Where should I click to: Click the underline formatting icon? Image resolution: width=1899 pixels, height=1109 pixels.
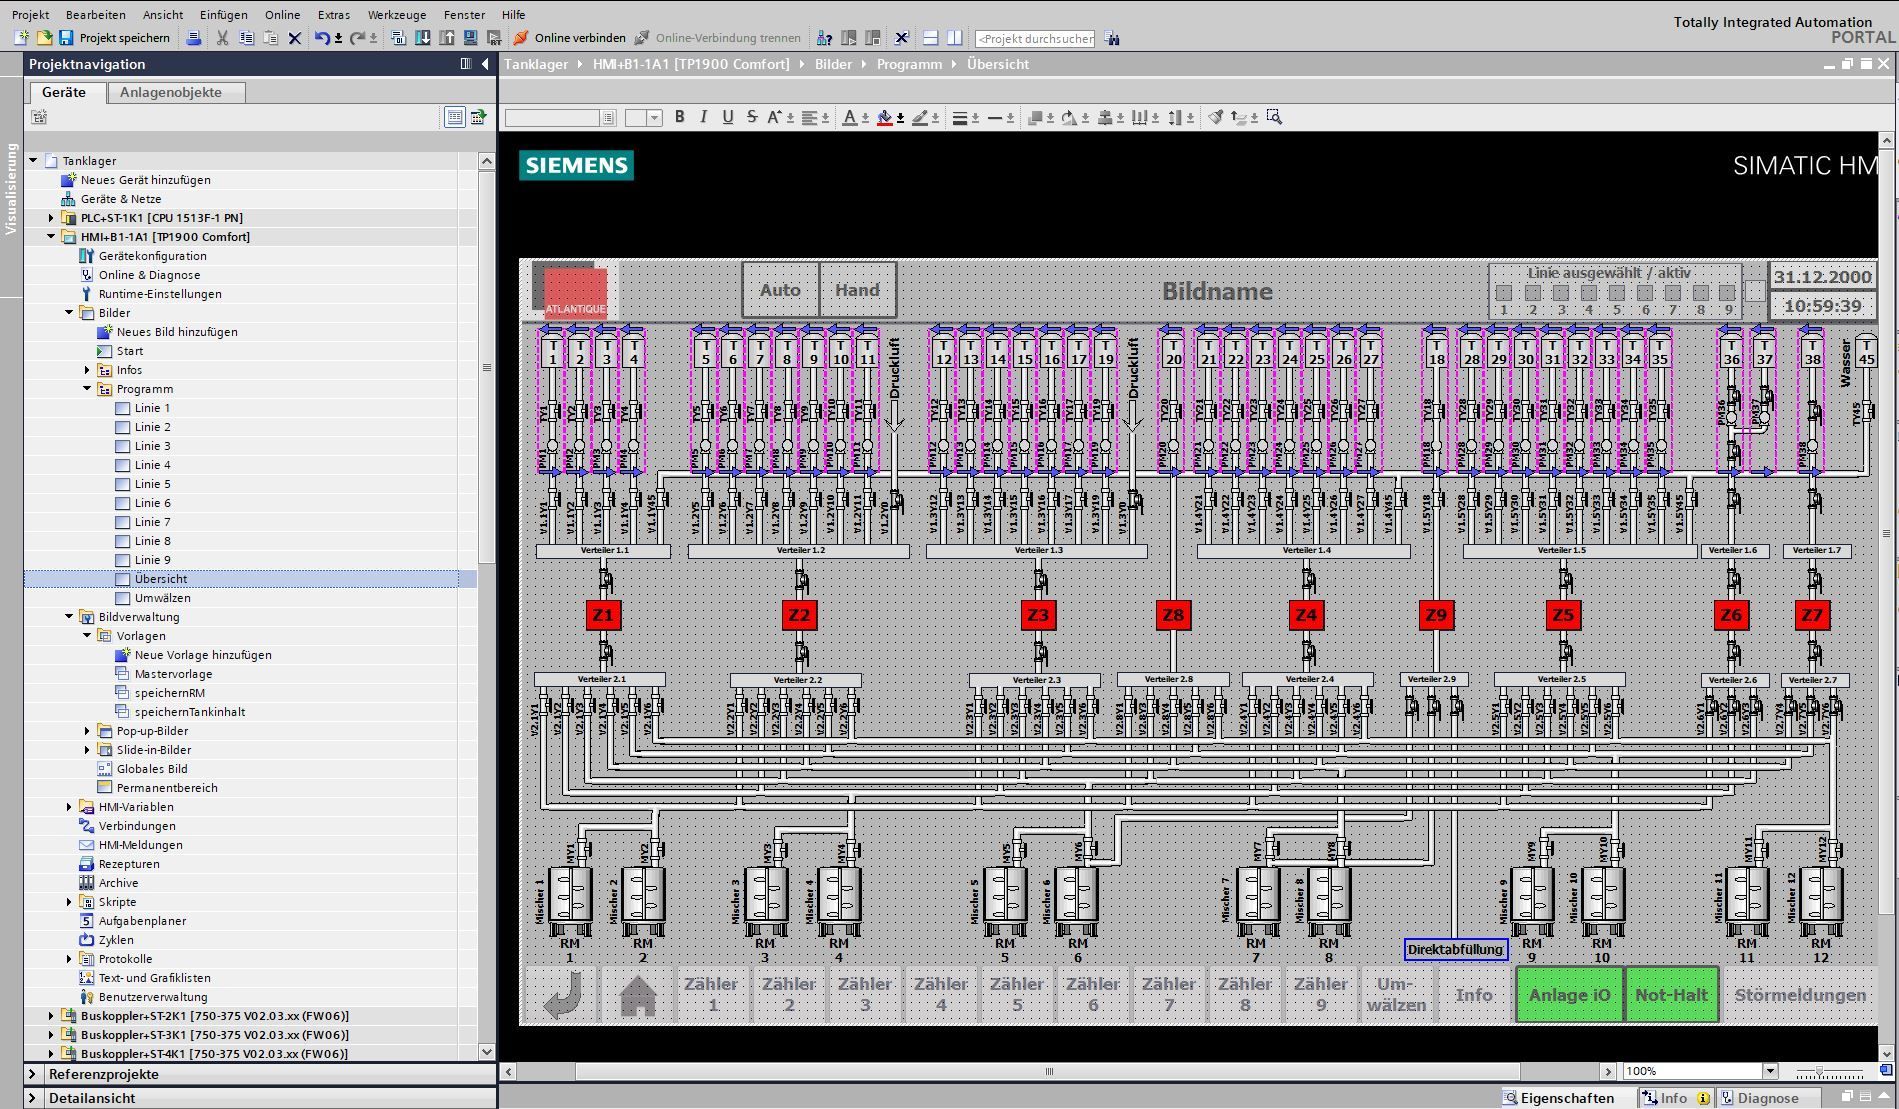coord(728,117)
